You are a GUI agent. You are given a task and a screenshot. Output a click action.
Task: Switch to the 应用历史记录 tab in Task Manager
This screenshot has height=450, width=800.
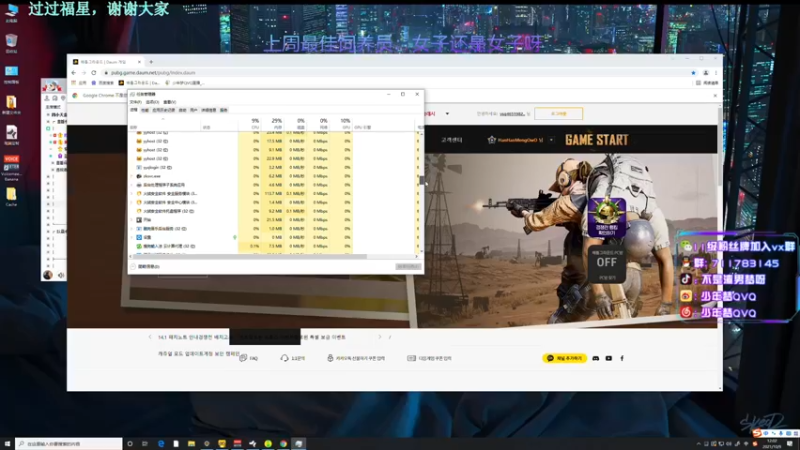[164, 110]
